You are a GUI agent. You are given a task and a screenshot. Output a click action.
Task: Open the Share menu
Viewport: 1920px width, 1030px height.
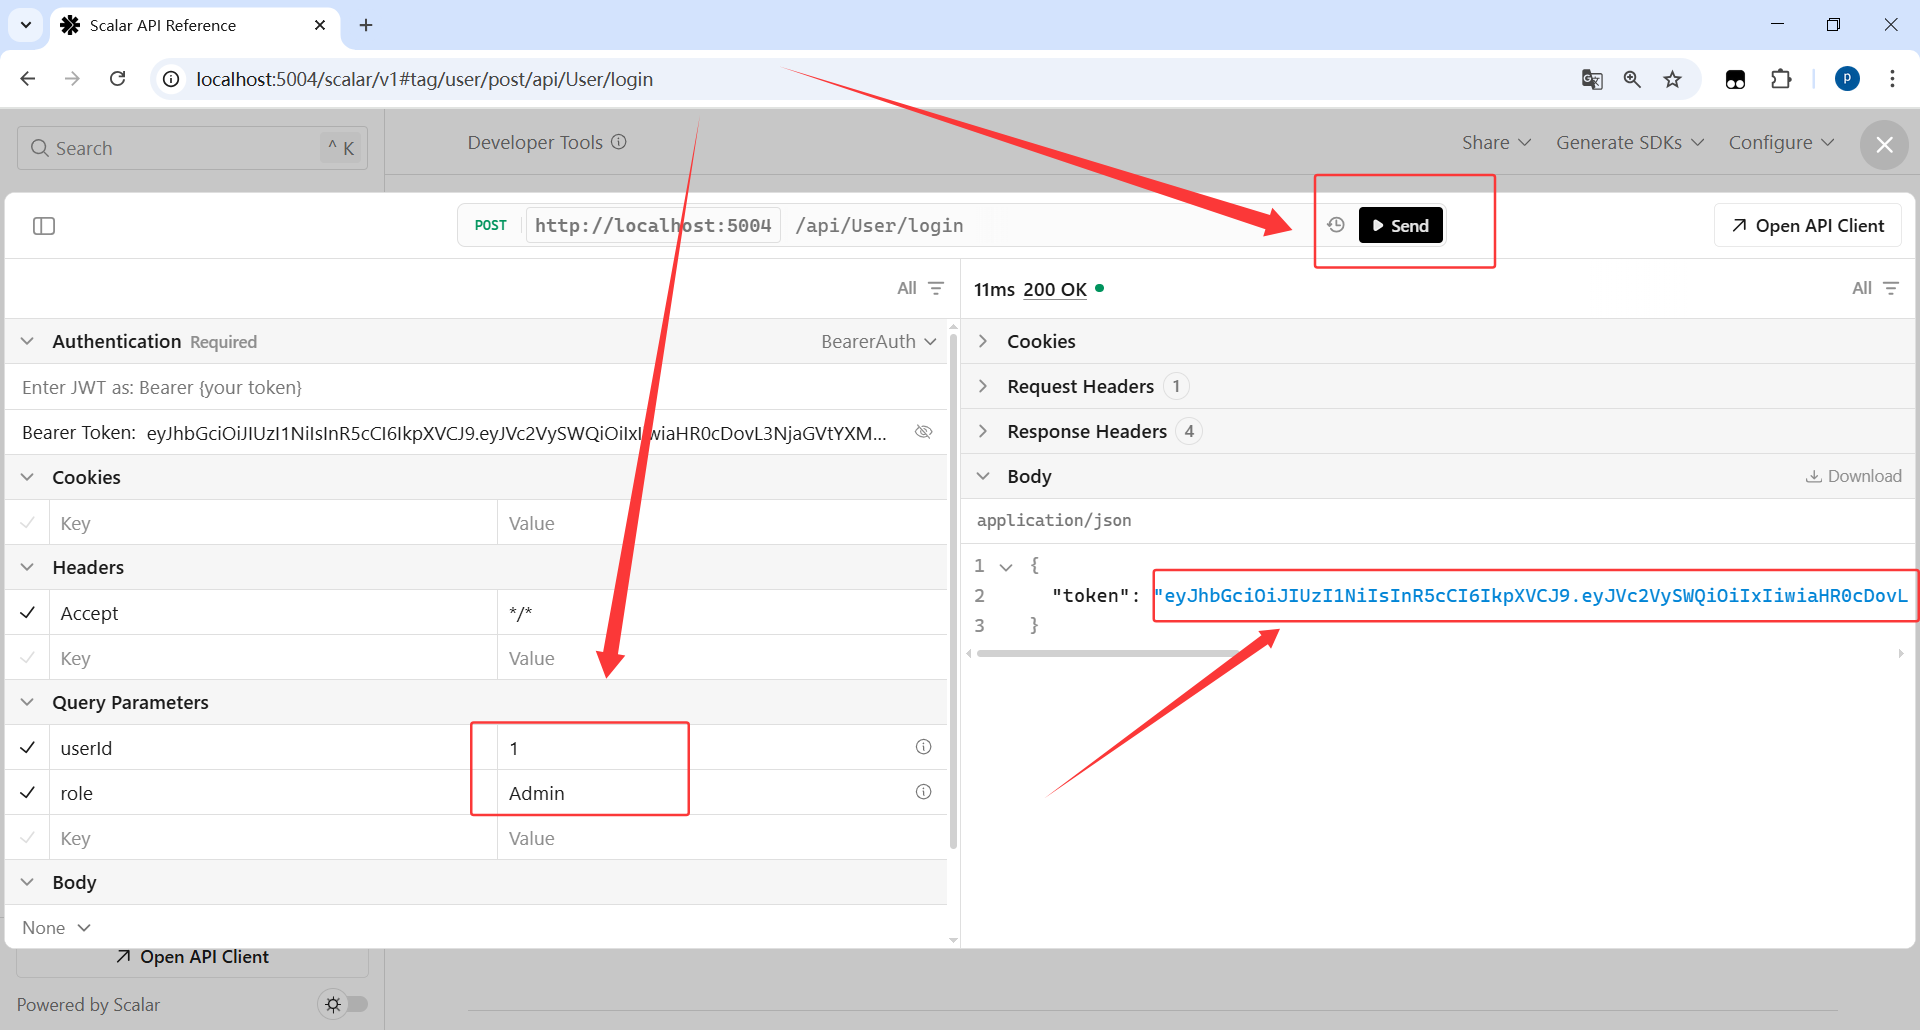point(1496,142)
